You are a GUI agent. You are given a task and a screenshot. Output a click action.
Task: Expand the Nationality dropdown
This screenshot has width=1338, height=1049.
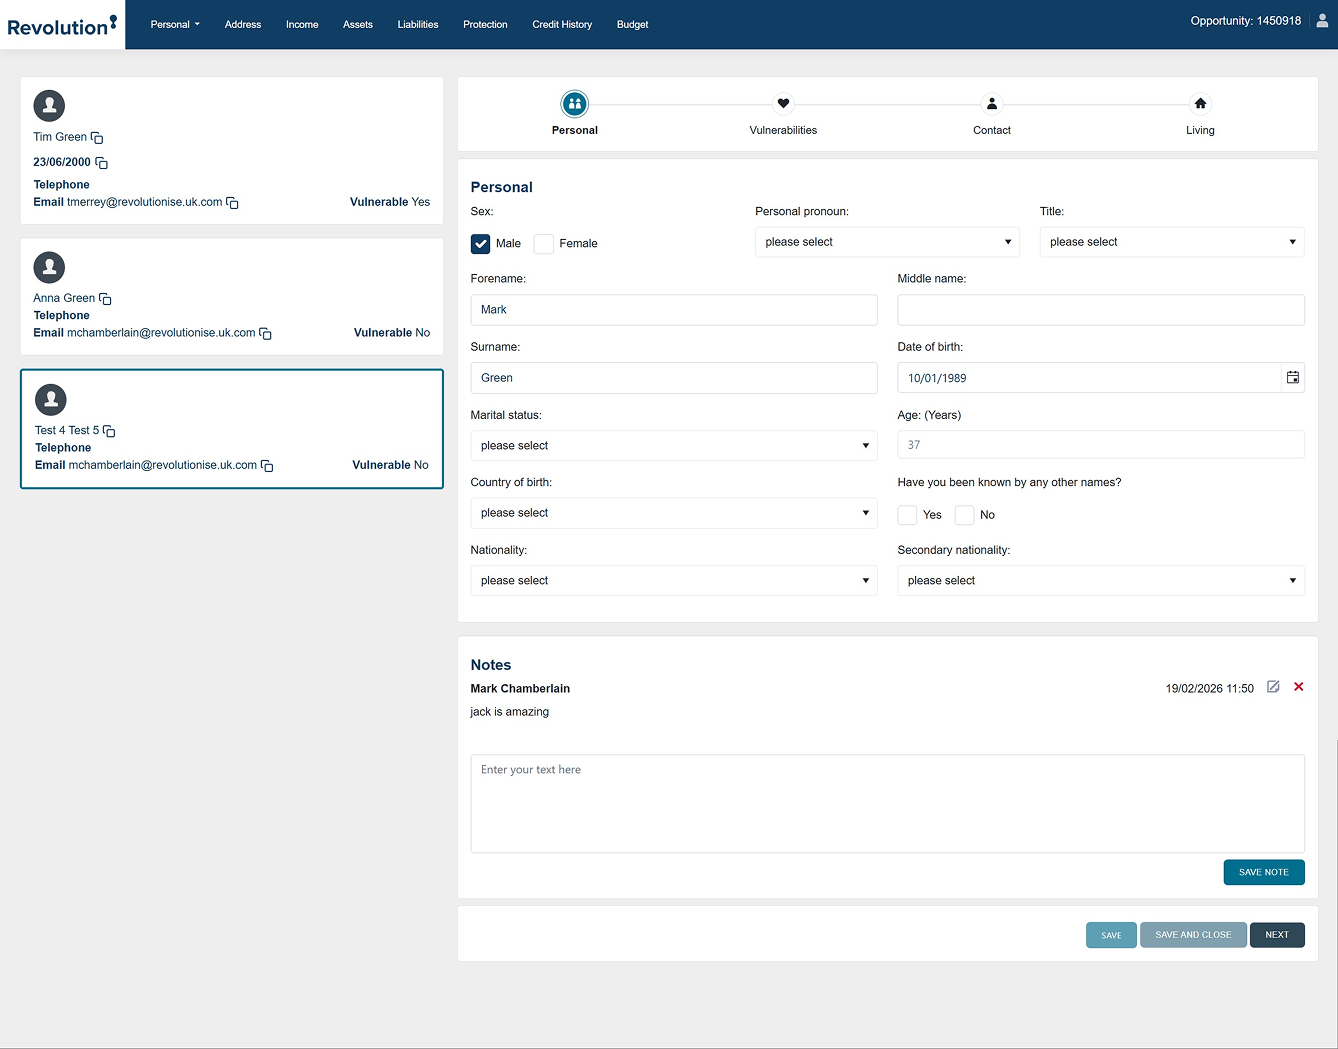click(673, 580)
